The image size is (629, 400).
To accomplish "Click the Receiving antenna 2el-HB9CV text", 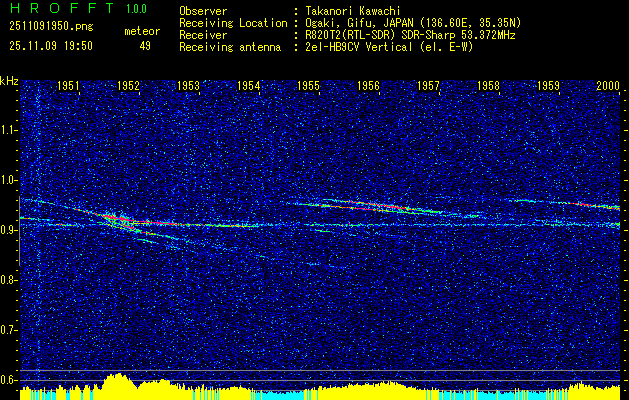I will point(387,47).
